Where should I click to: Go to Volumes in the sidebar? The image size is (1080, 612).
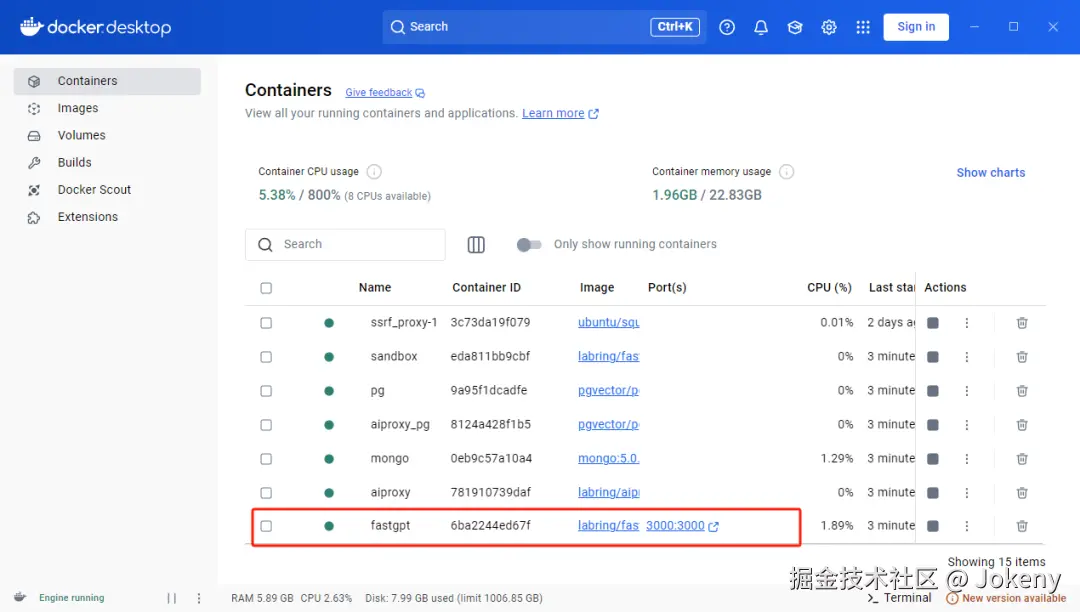click(x=107, y=136)
